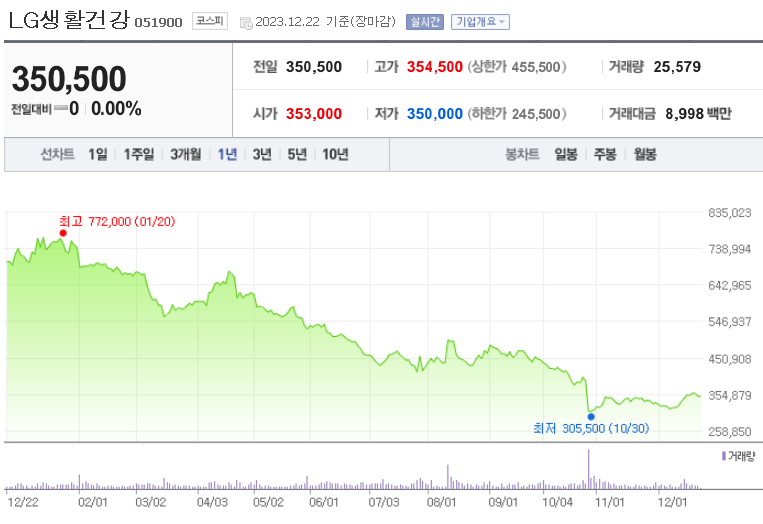Click the 최고 772,000 (01/20) label

[x=117, y=222]
